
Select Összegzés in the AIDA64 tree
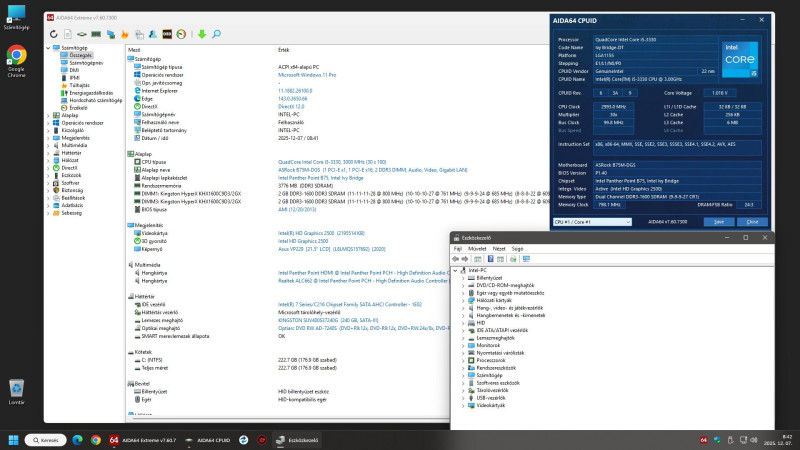coord(81,55)
